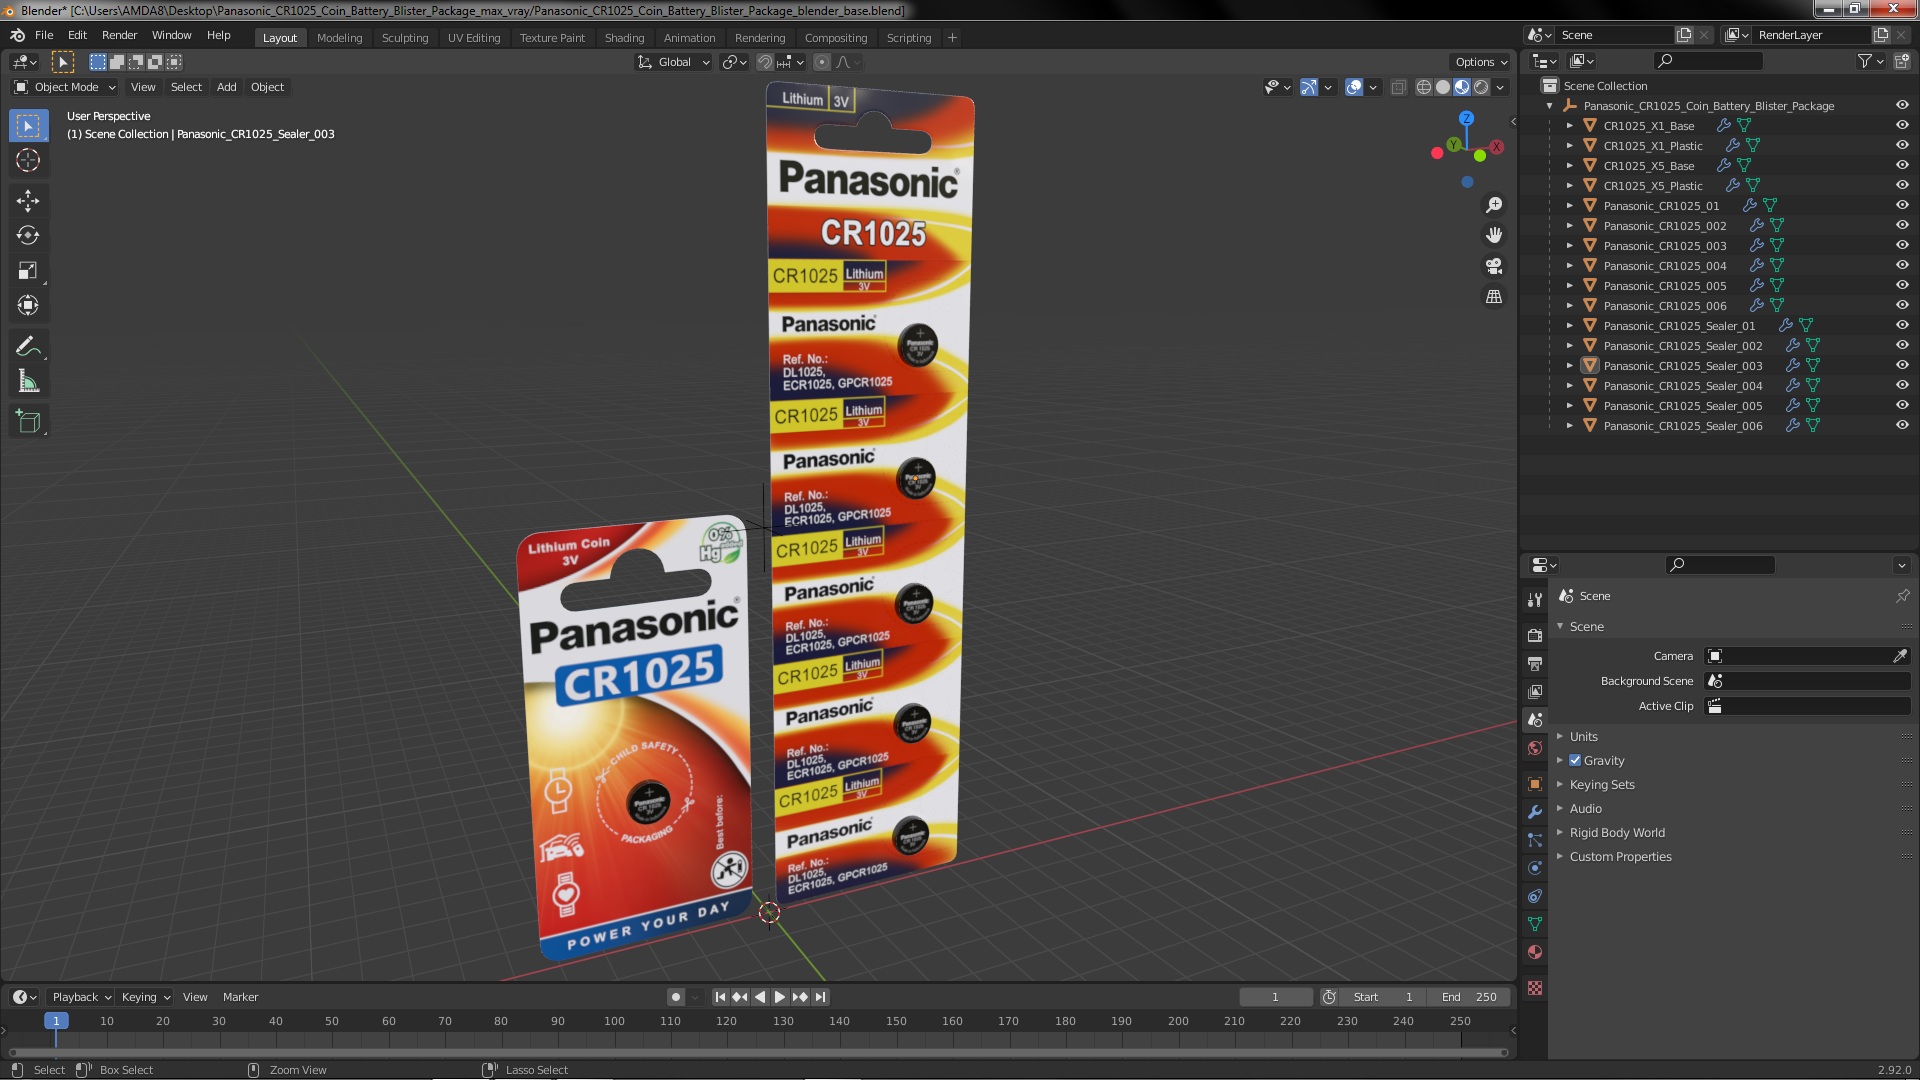Click the timeline Marker menu
The width and height of the screenshot is (1920, 1080).
240,997
